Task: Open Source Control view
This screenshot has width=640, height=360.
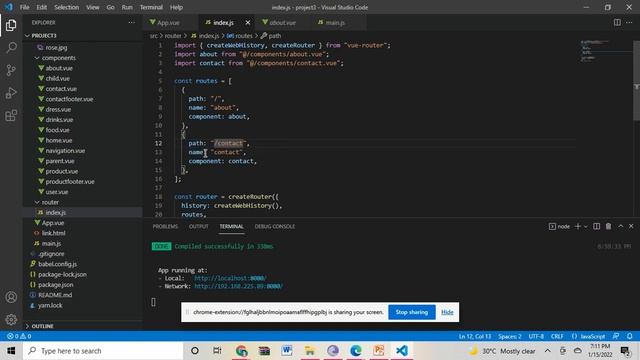Action: (11, 70)
